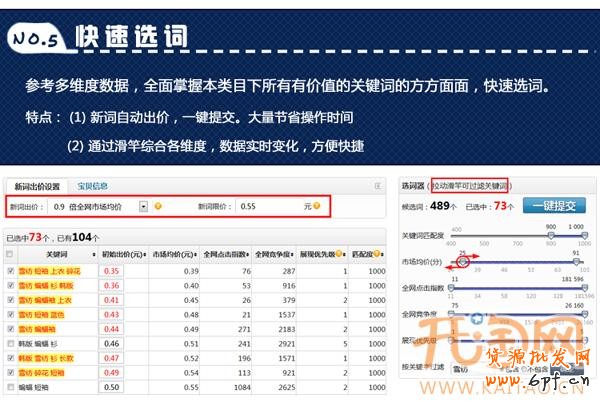The image size is (600, 402).
Task: Uncheck the 雪纺 短袖 上衣 碎花 row
Action: point(12,270)
